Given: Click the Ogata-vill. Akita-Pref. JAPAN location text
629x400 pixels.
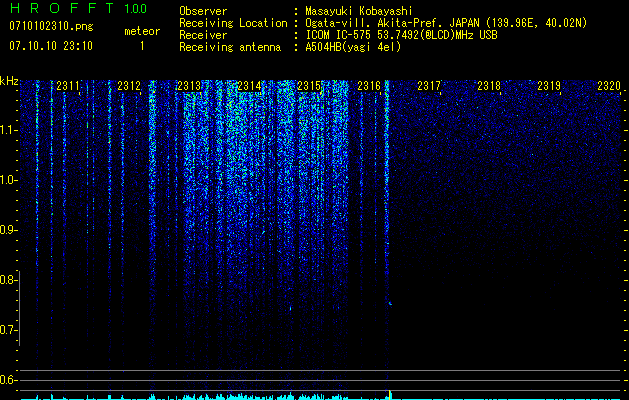Looking at the screenshot, I should click(x=446, y=23).
